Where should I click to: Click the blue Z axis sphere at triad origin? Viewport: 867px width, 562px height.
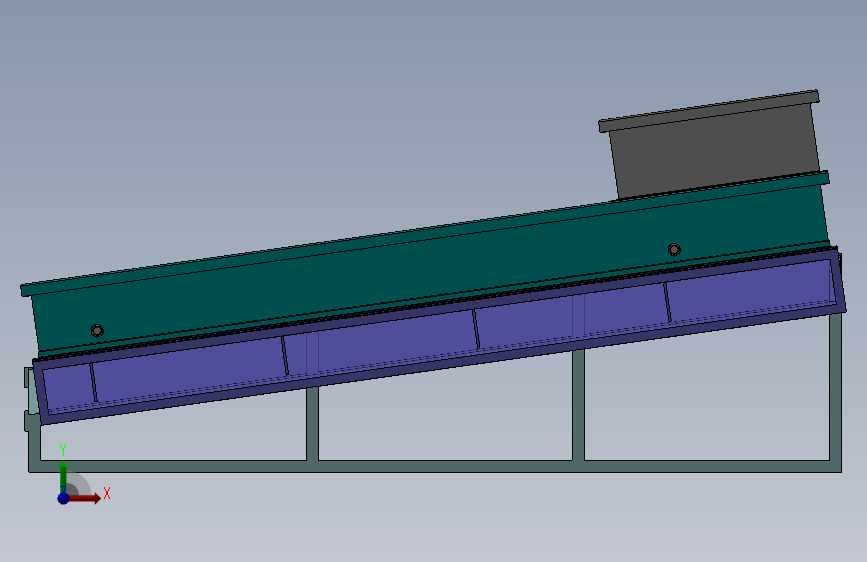click(x=63, y=498)
